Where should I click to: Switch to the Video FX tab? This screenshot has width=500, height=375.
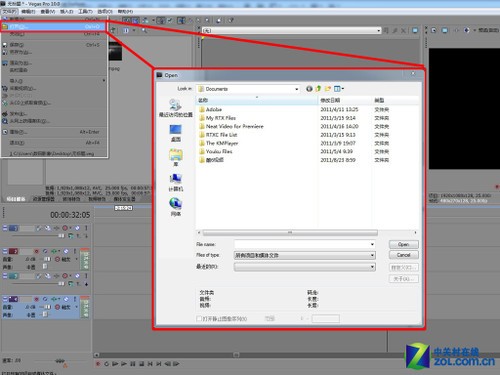(x=97, y=199)
